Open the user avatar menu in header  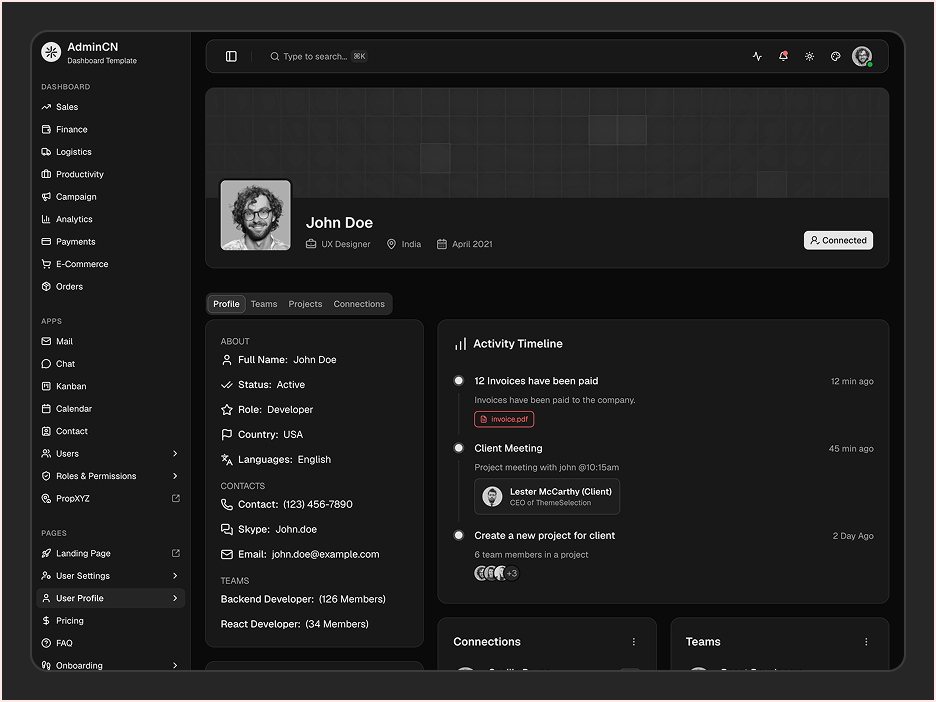tap(862, 56)
